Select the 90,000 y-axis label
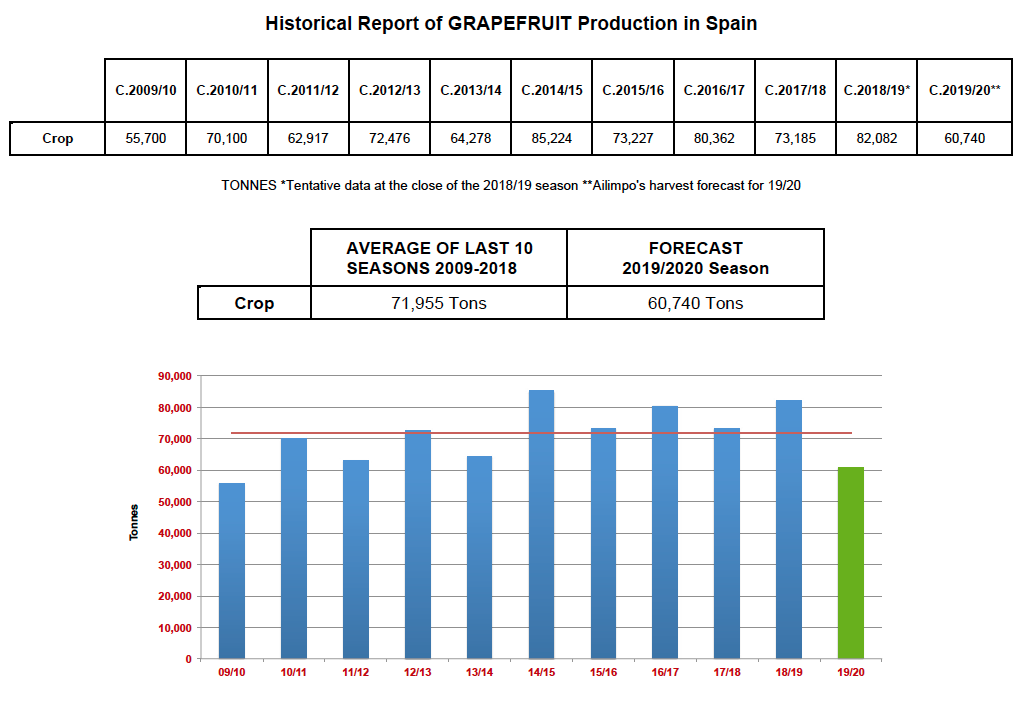 pyautogui.click(x=173, y=376)
